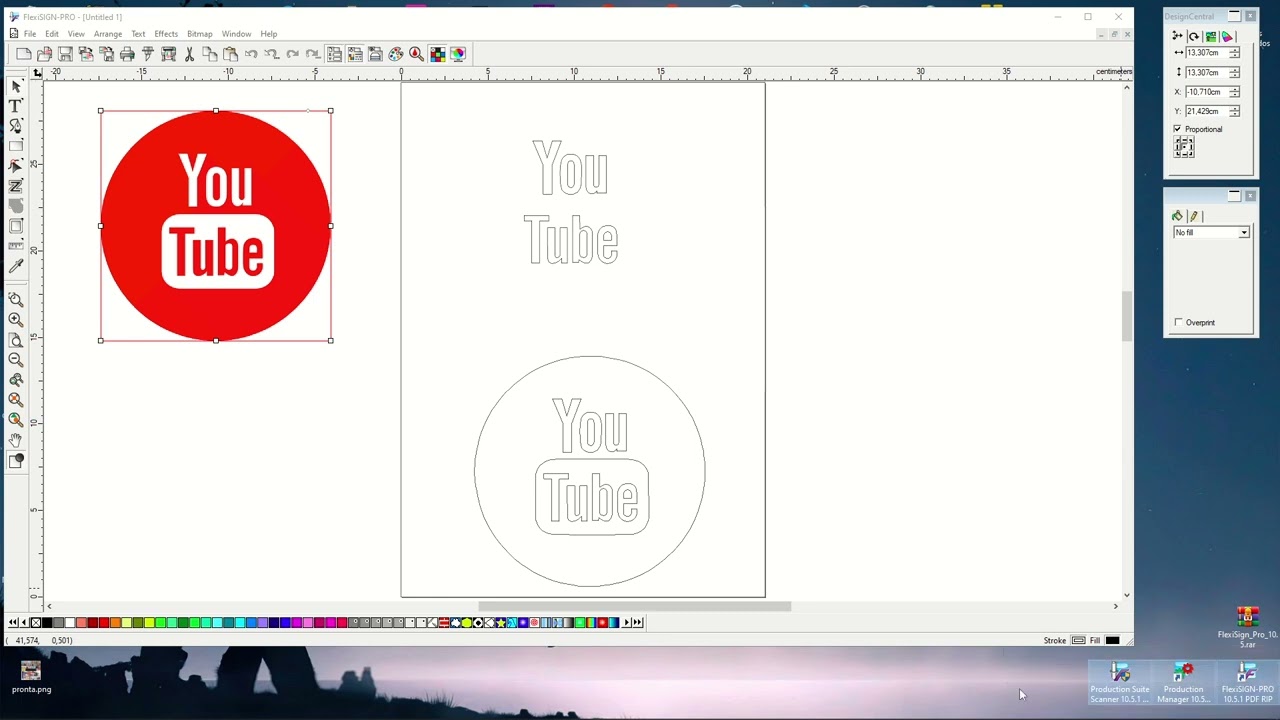Image resolution: width=1280 pixels, height=720 pixels.
Task: Click the color wheel monitor toolbar icon
Action: point(458,54)
